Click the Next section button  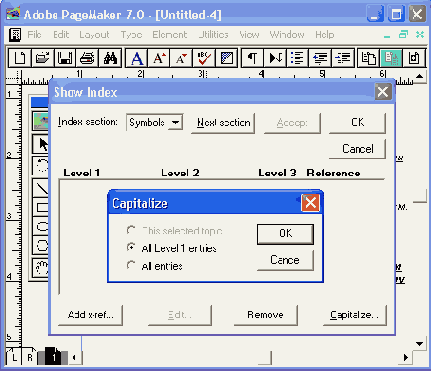point(223,123)
